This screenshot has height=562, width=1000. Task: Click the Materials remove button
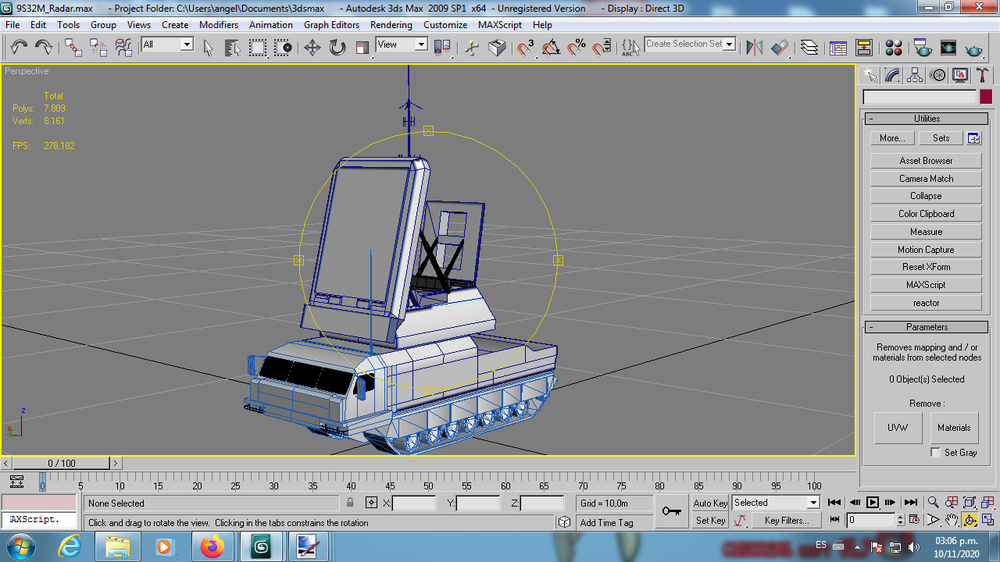[954, 427]
